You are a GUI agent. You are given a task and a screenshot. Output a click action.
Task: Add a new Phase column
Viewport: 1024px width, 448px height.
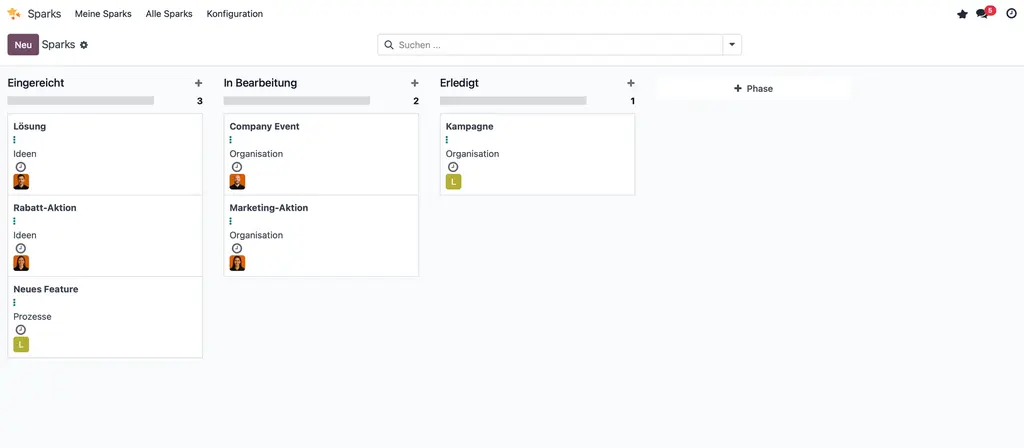(753, 89)
